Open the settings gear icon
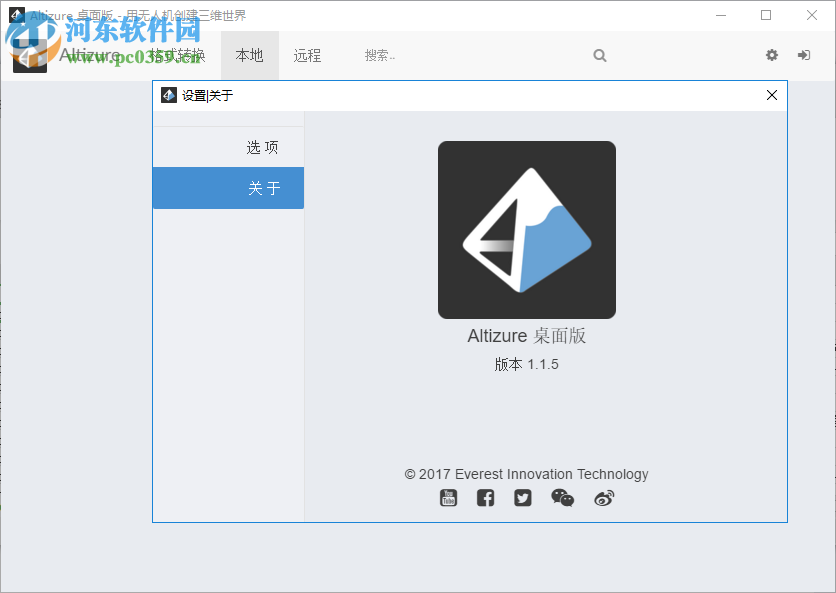The height and width of the screenshot is (593, 836). click(x=771, y=55)
